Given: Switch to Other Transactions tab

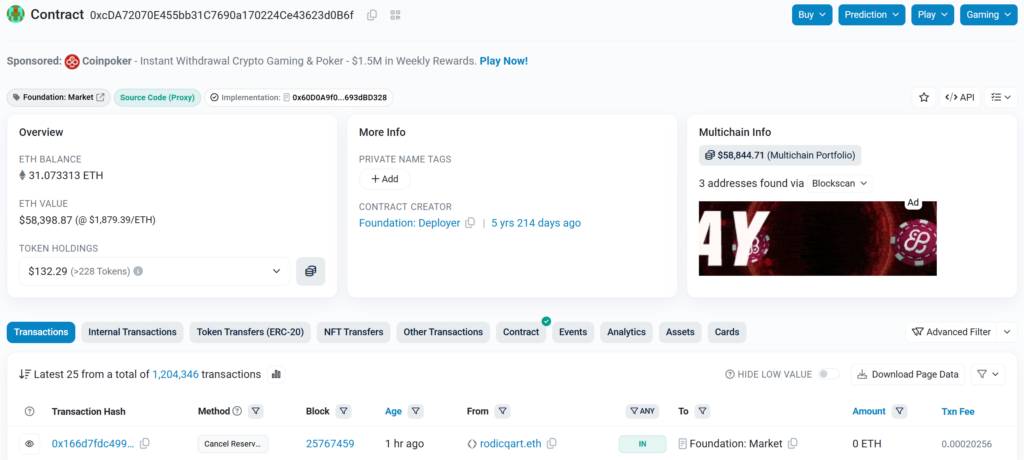Looking at the screenshot, I should 443,332.
